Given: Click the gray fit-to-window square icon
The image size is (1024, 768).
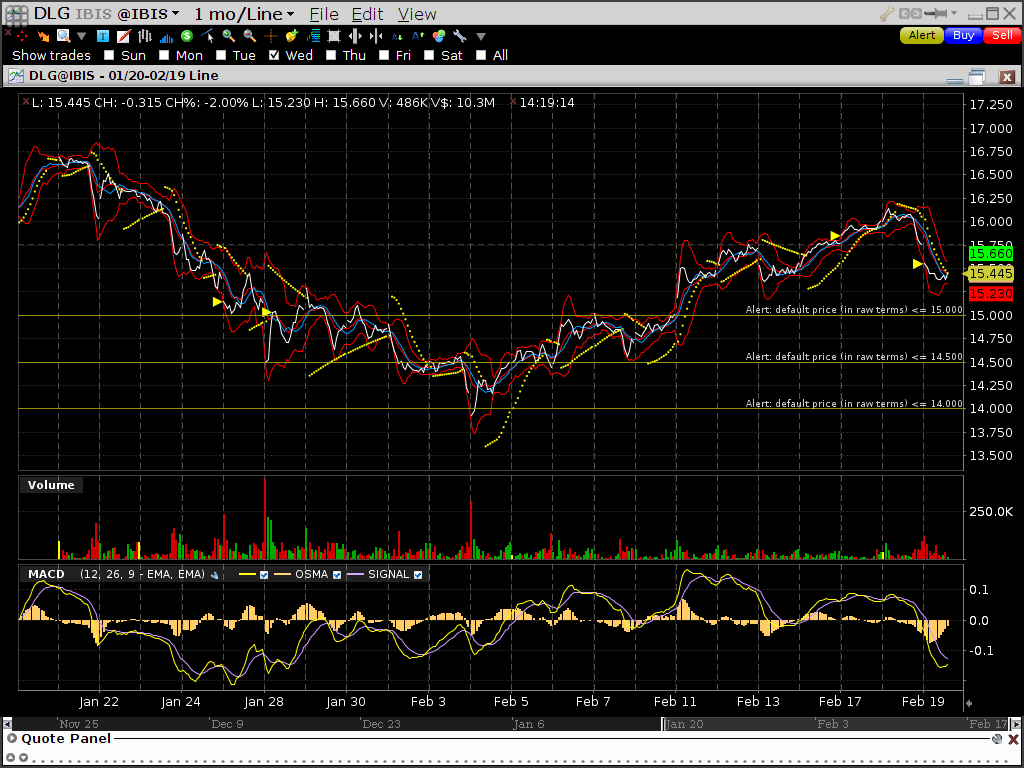Looking at the screenshot, I should tap(334, 36).
